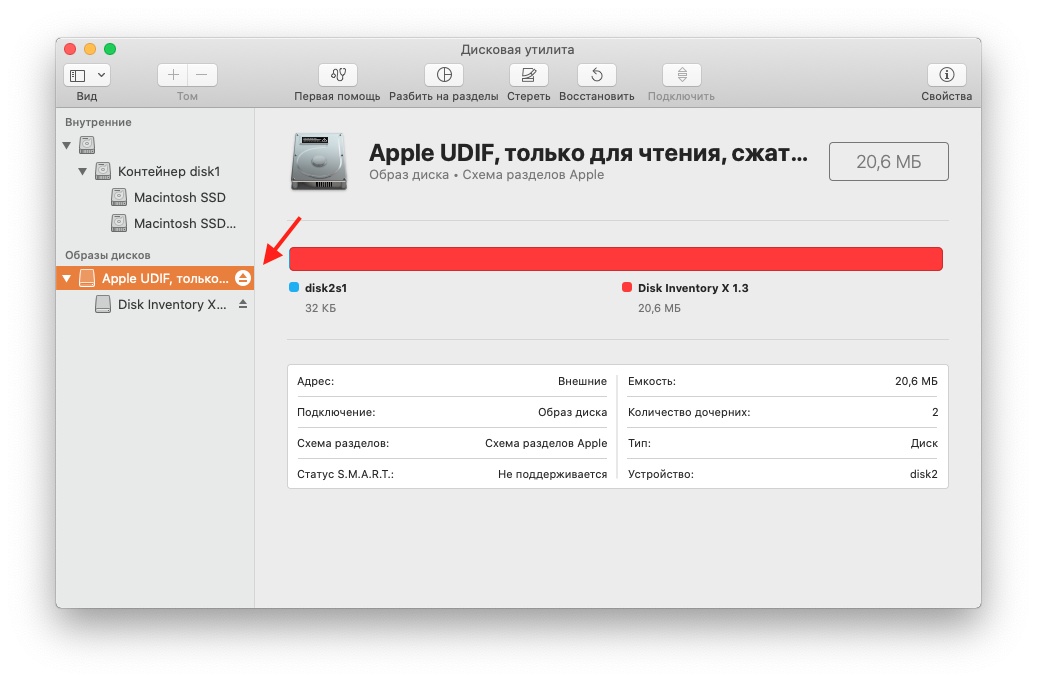
Task: Add a volume with plus button
Action: (x=173, y=75)
